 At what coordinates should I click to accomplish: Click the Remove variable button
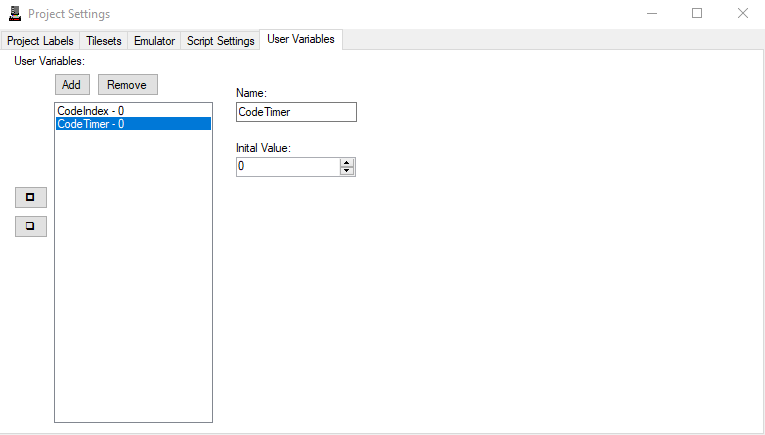[128, 85]
